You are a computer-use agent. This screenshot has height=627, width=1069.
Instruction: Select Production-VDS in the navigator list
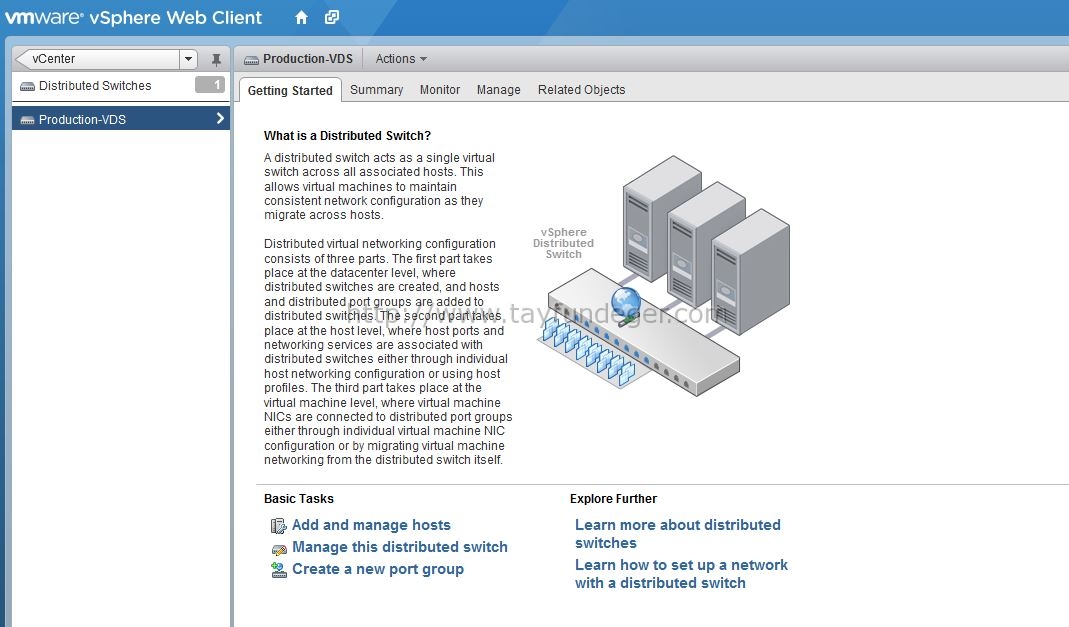(x=121, y=119)
